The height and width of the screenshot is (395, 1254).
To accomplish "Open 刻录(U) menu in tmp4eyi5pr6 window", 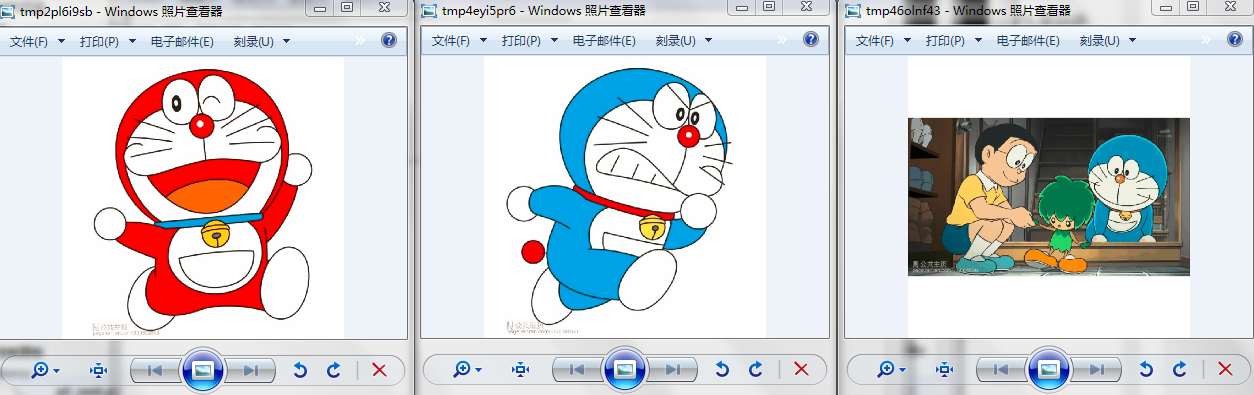I will pyautogui.click(x=683, y=41).
